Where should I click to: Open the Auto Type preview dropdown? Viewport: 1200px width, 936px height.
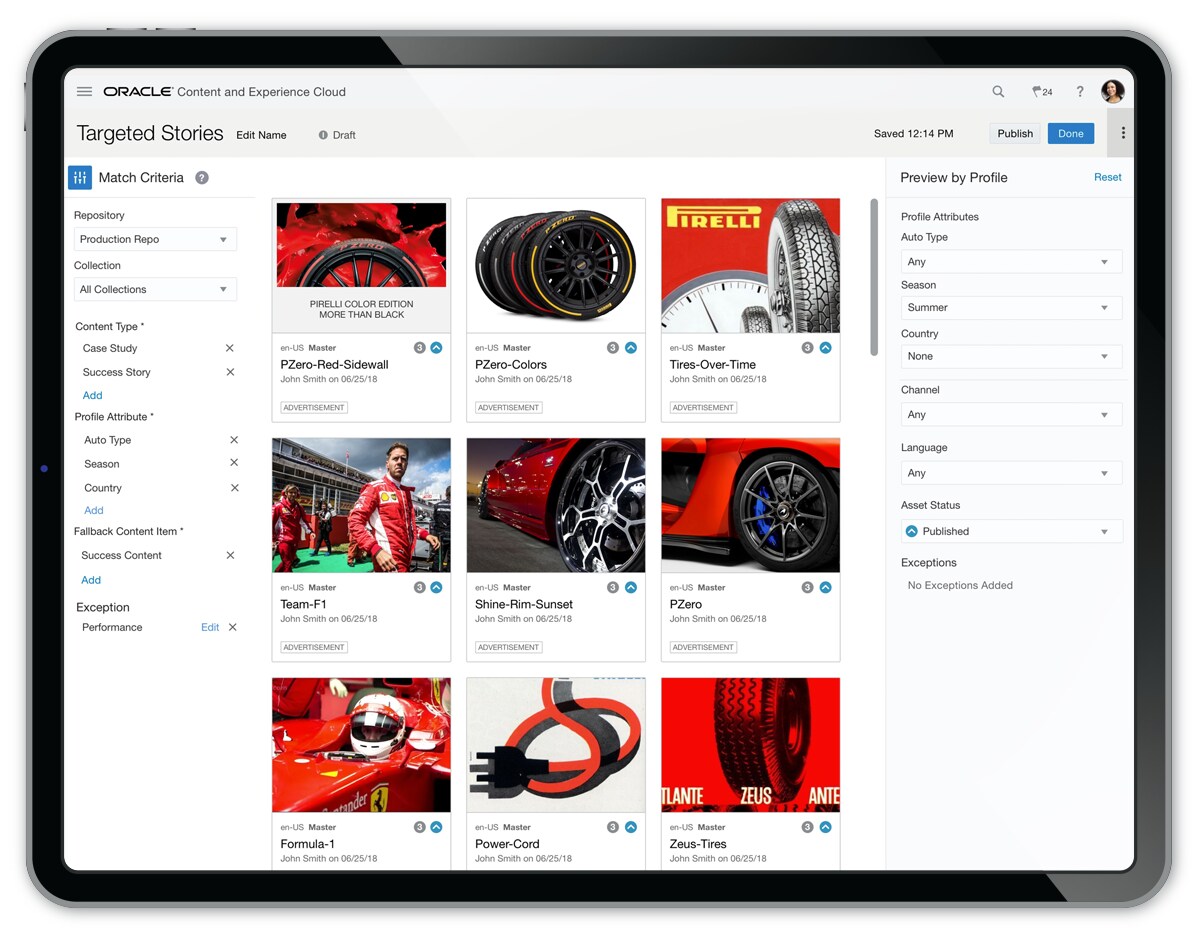pyautogui.click(x=1011, y=262)
